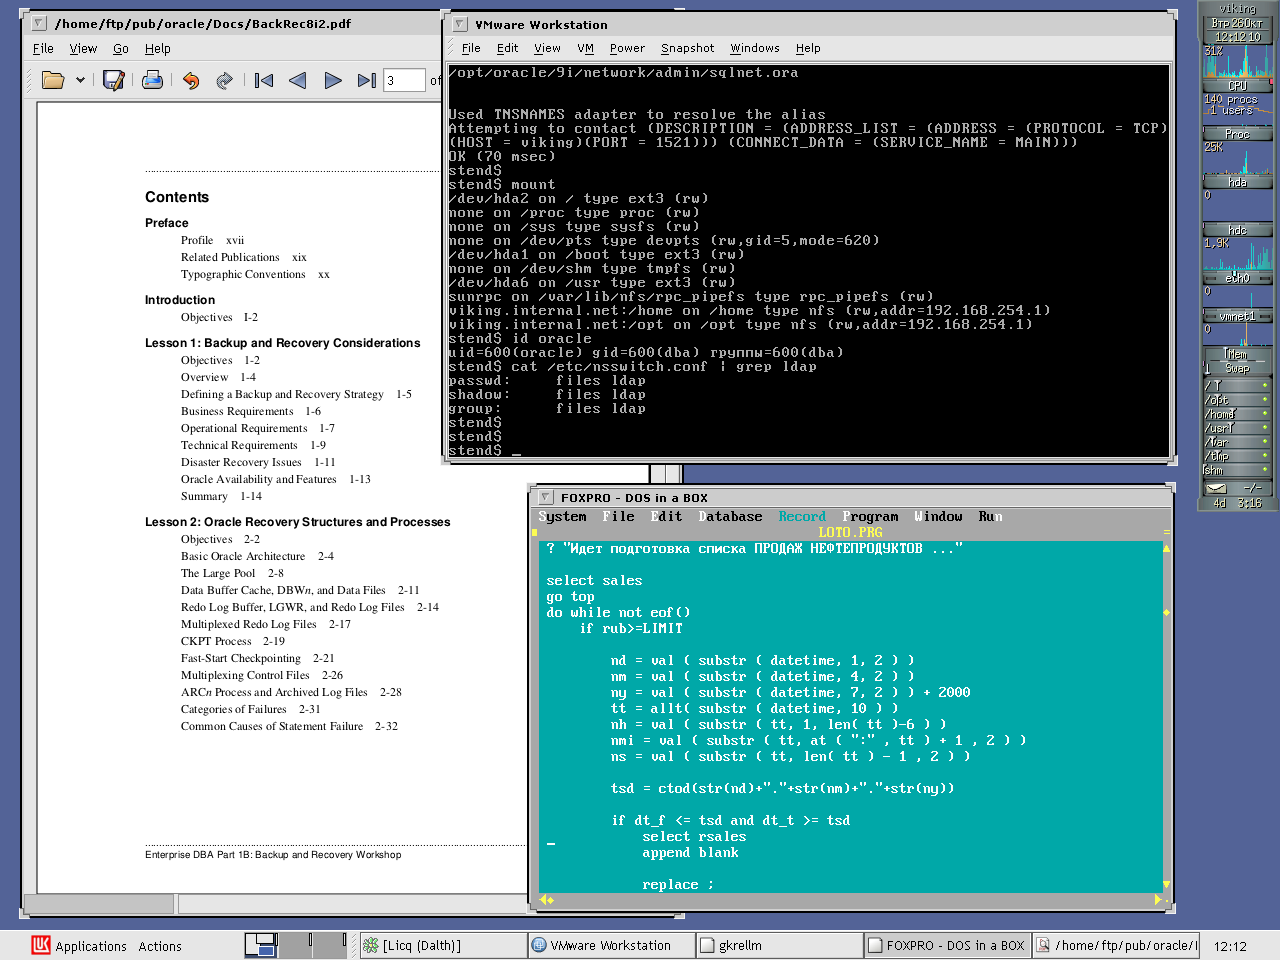Image resolution: width=1280 pixels, height=960 pixels.
Task: Open the Database menu in FoxPro
Action: [730, 517]
